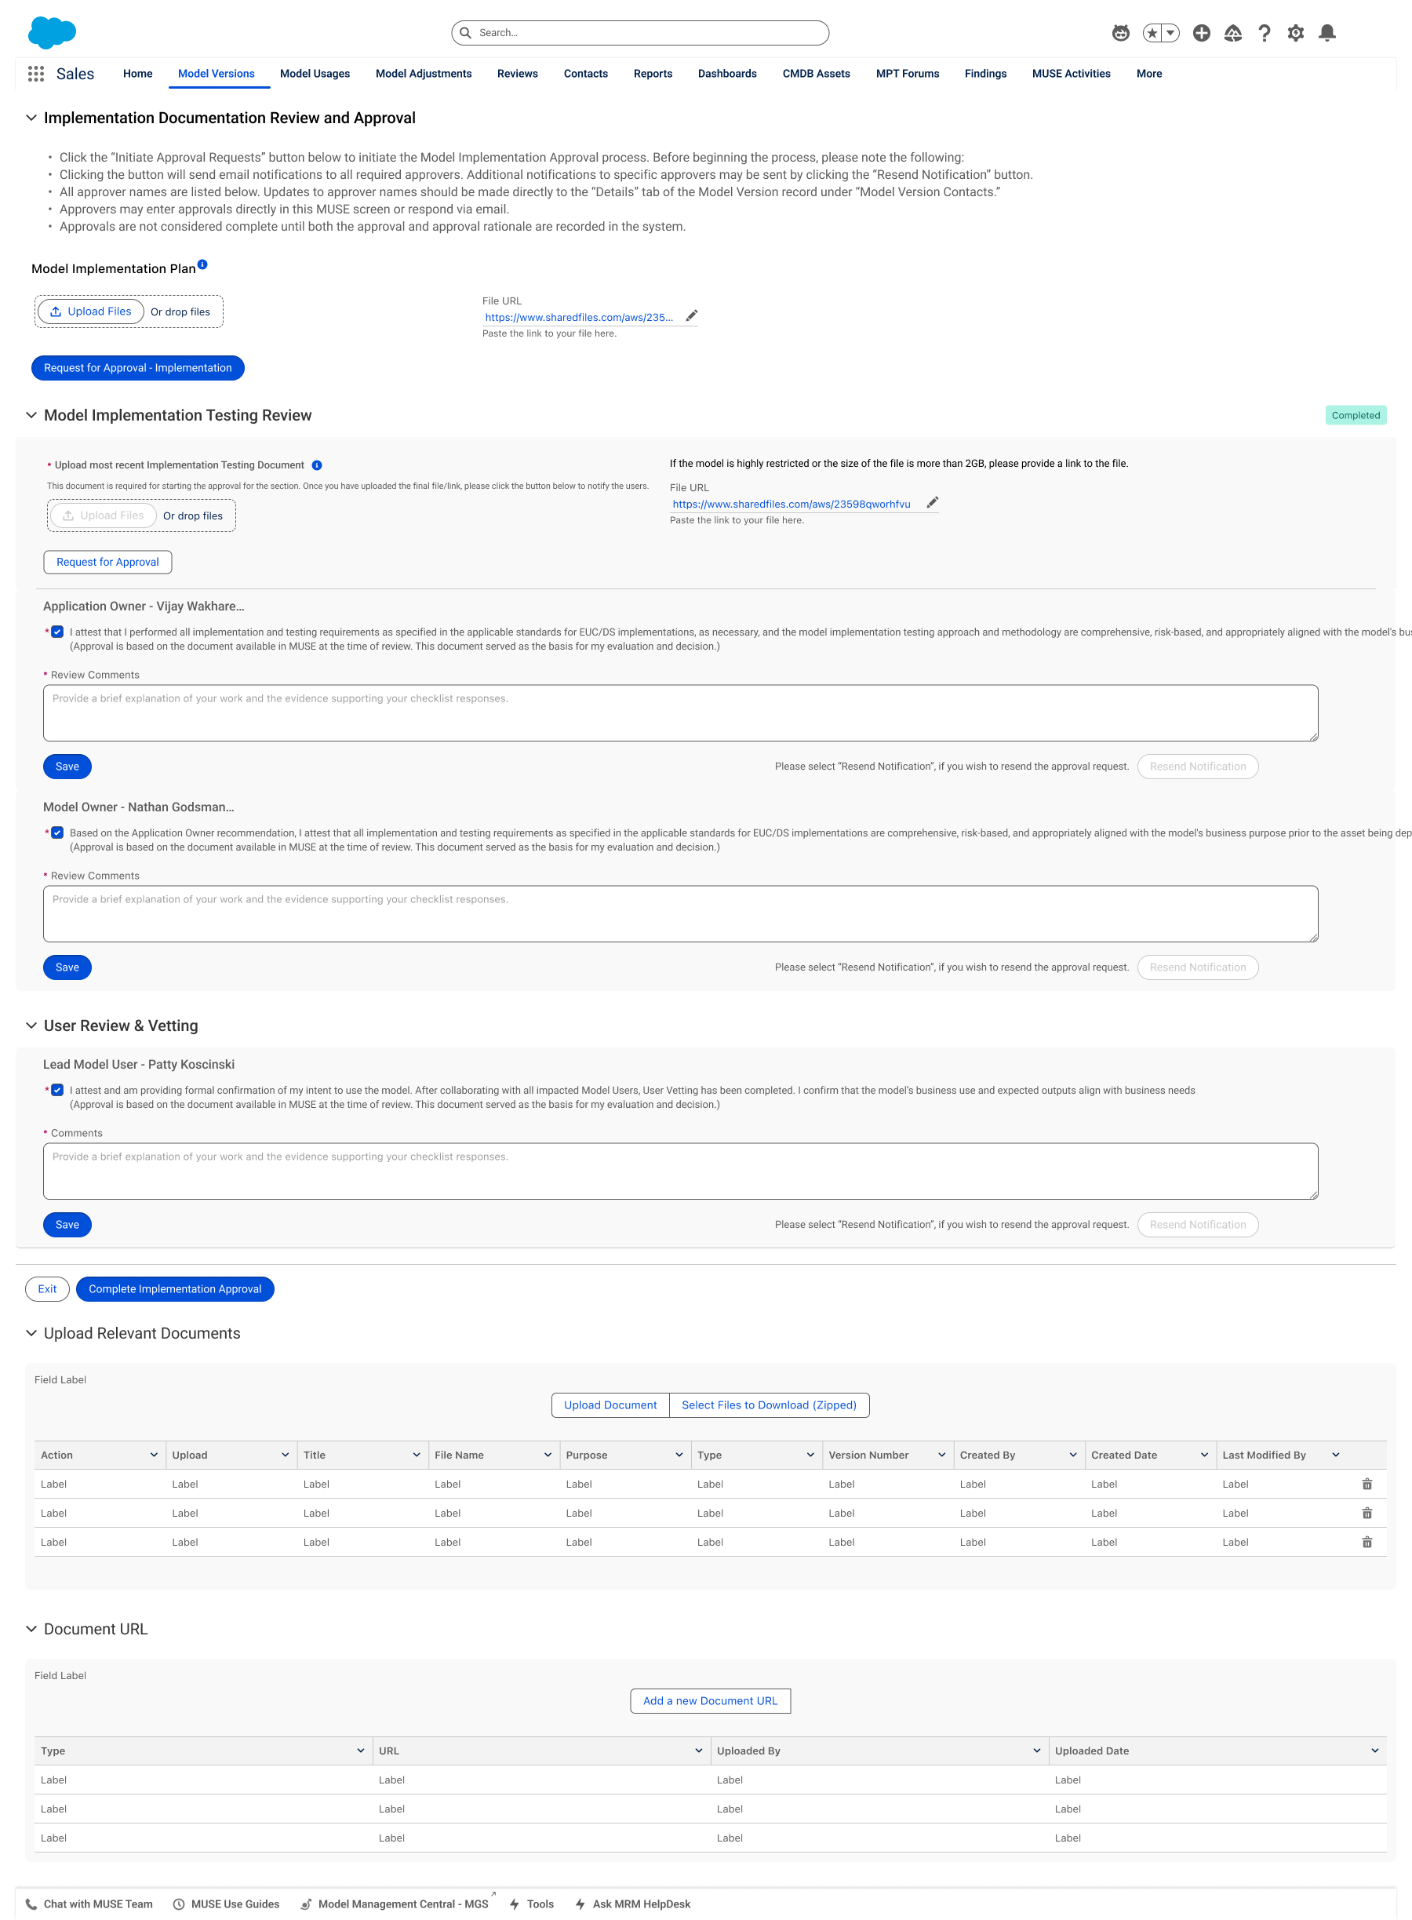Delete the first row in Relevant Documents table
This screenshot has width=1412, height=1920.
1367,1485
